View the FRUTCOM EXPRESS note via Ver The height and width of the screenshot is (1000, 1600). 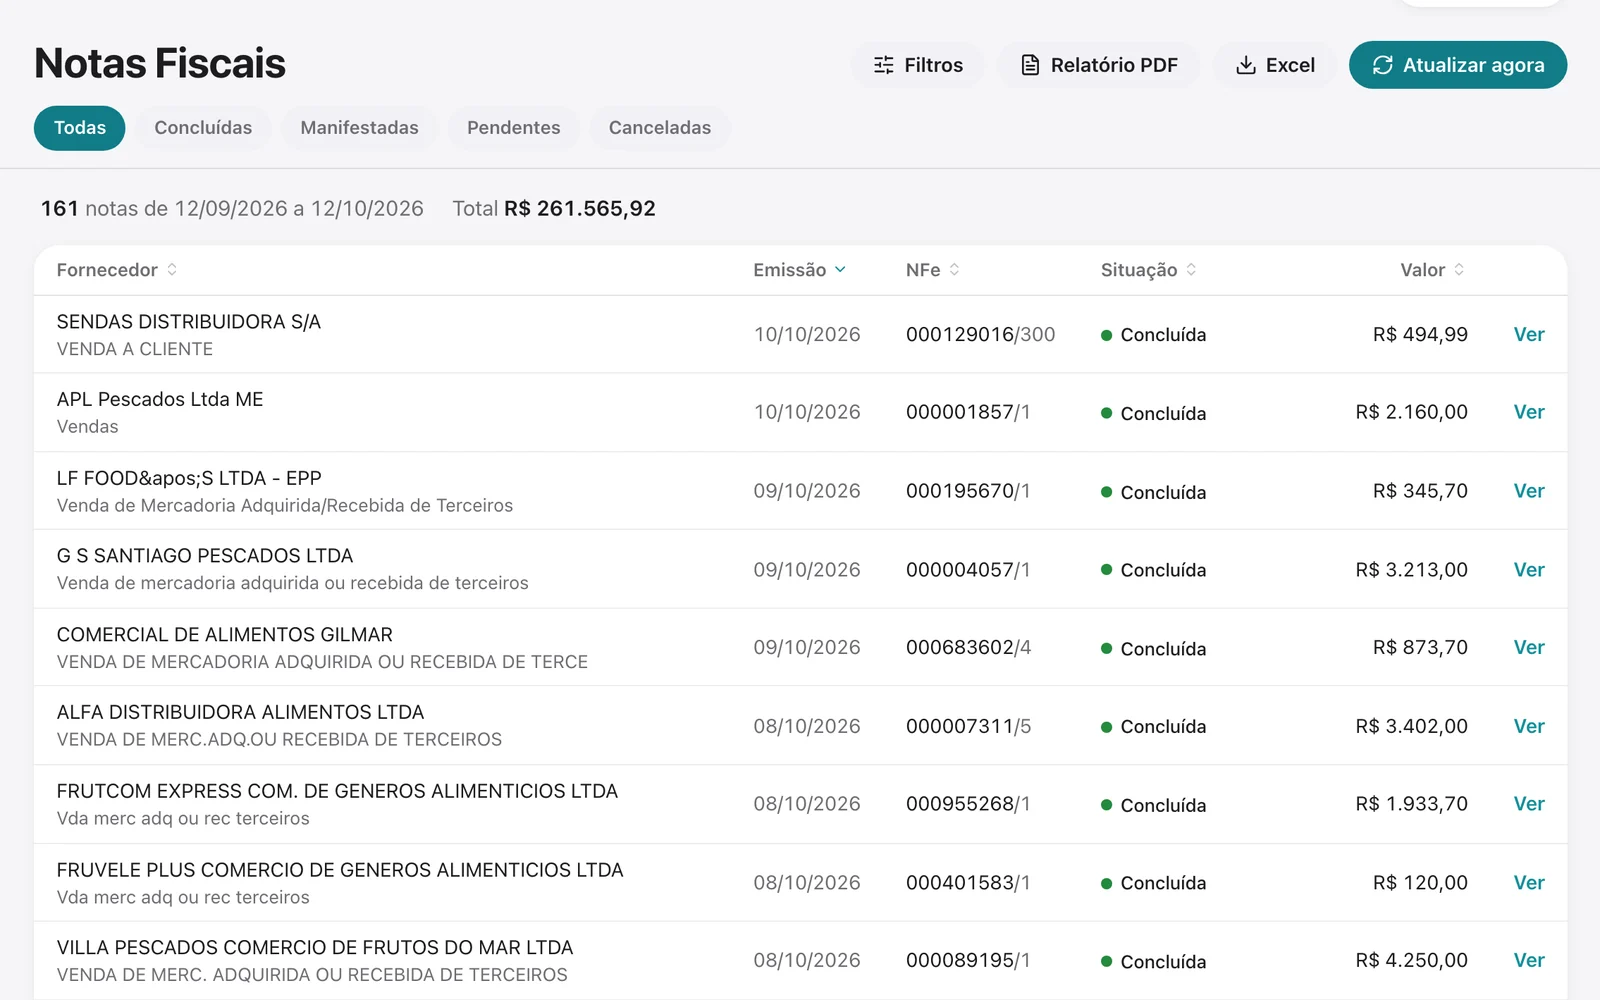[1529, 804]
